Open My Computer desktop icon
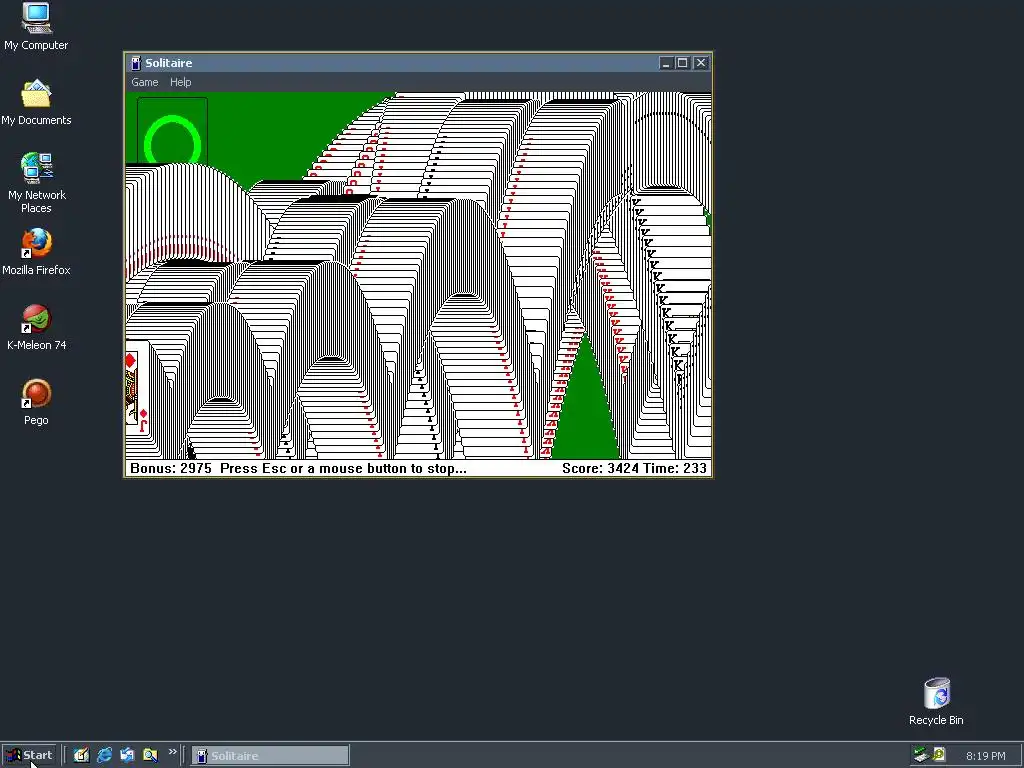Image resolution: width=1024 pixels, height=768 pixels. coord(36,26)
